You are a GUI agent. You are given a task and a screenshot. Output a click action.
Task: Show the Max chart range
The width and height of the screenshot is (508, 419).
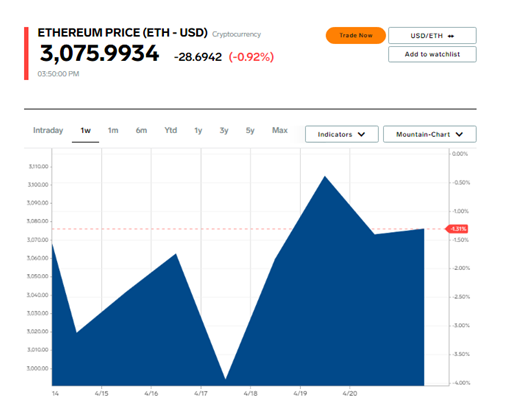(x=280, y=130)
